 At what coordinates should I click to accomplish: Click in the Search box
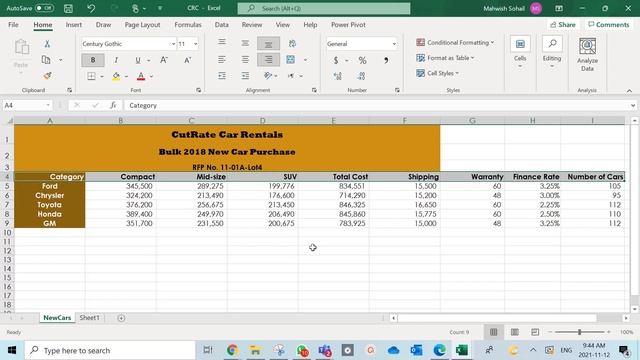324,8
